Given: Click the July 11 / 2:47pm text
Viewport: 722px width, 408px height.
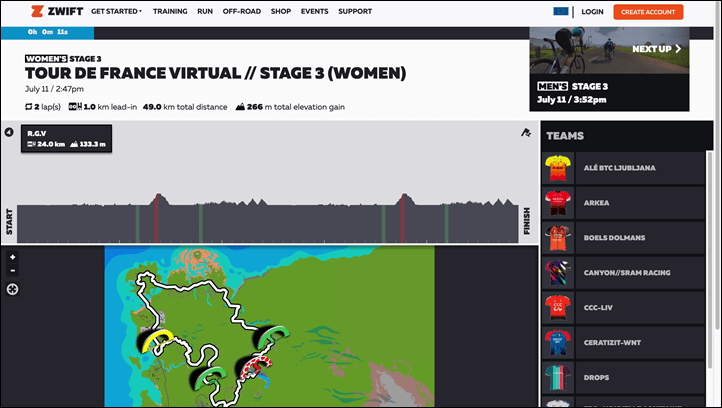Looking at the screenshot, I should click(54, 89).
